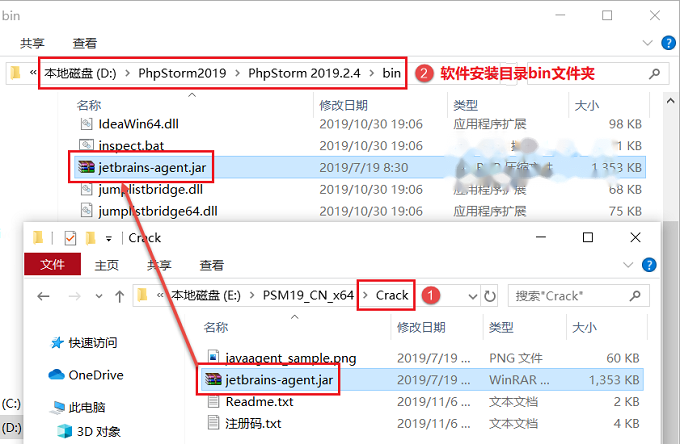Click the 搜索"Crack" search field
Viewport: 680px width, 444px height.
click(579, 296)
